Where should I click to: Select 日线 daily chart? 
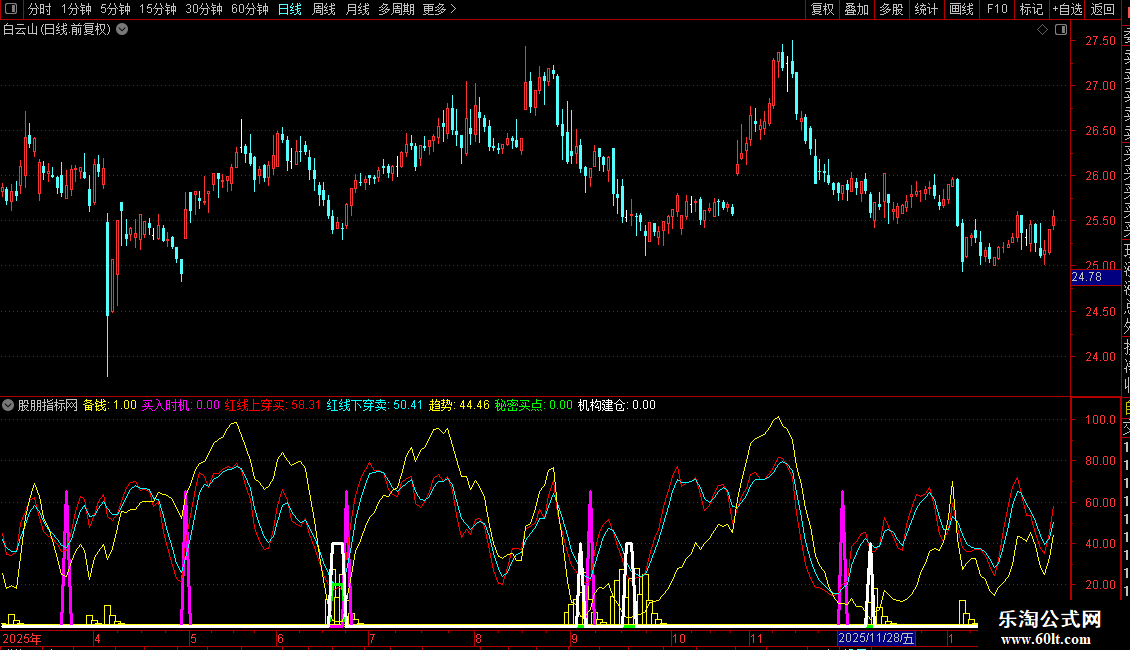point(290,9)
